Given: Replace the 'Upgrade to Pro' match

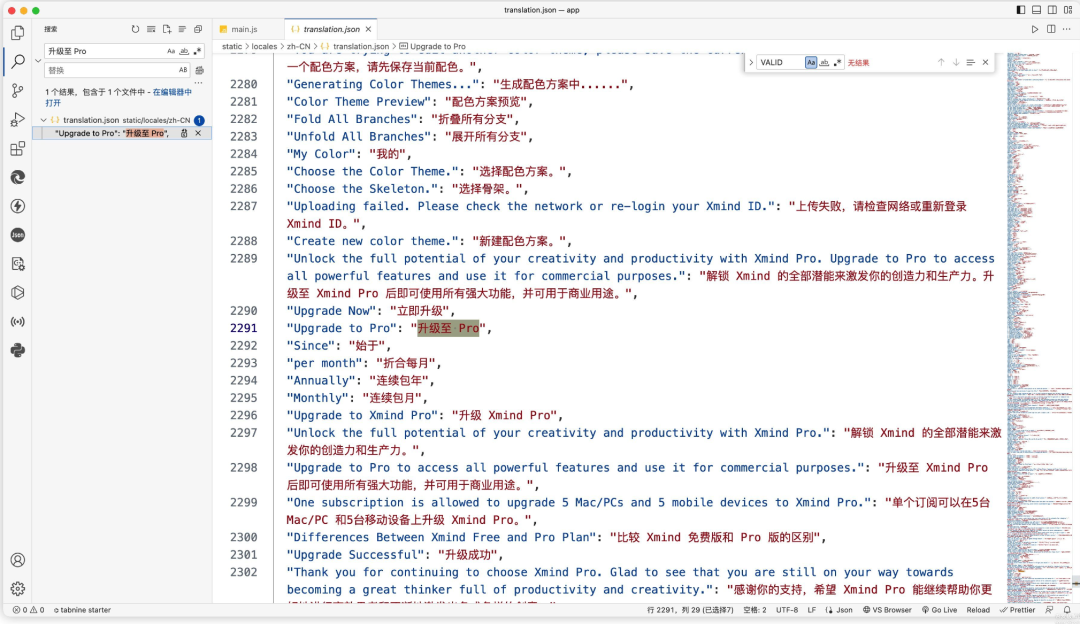Looking at the screenshot, I should click(x=184, y=133).
